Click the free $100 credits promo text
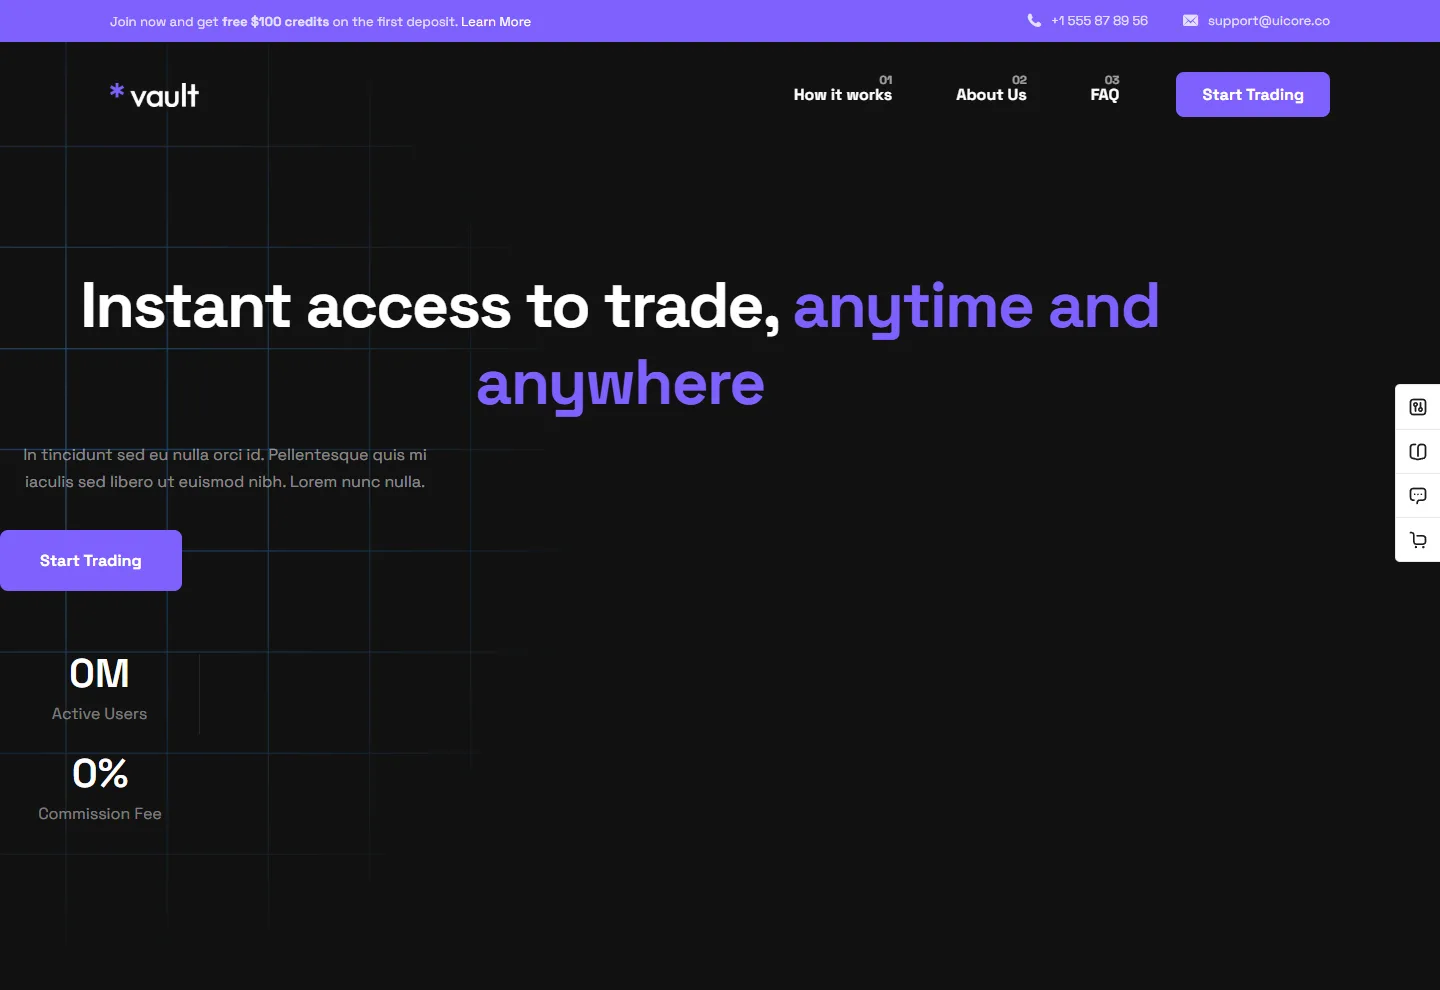 [x=275, y=21]
